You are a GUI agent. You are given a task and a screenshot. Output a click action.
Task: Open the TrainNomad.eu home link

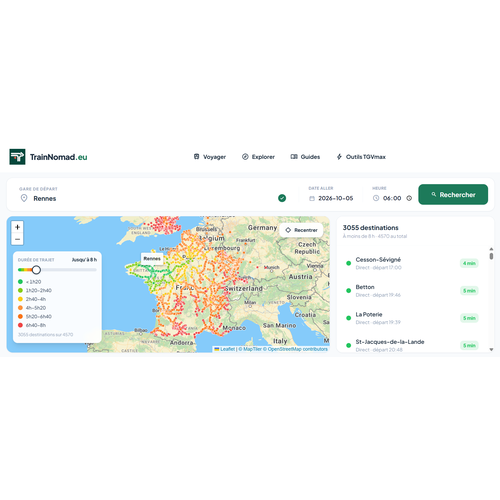(x=48, y=157)
